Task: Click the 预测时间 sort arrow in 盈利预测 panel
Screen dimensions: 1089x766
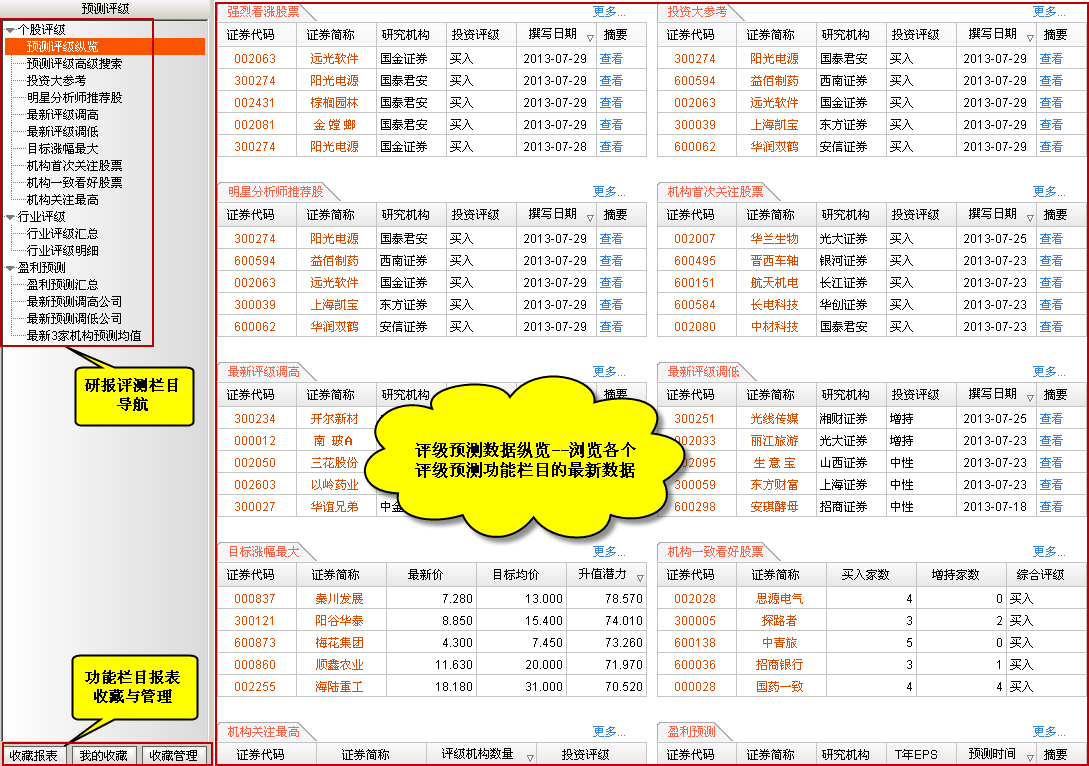Action: pos(1029,757)
